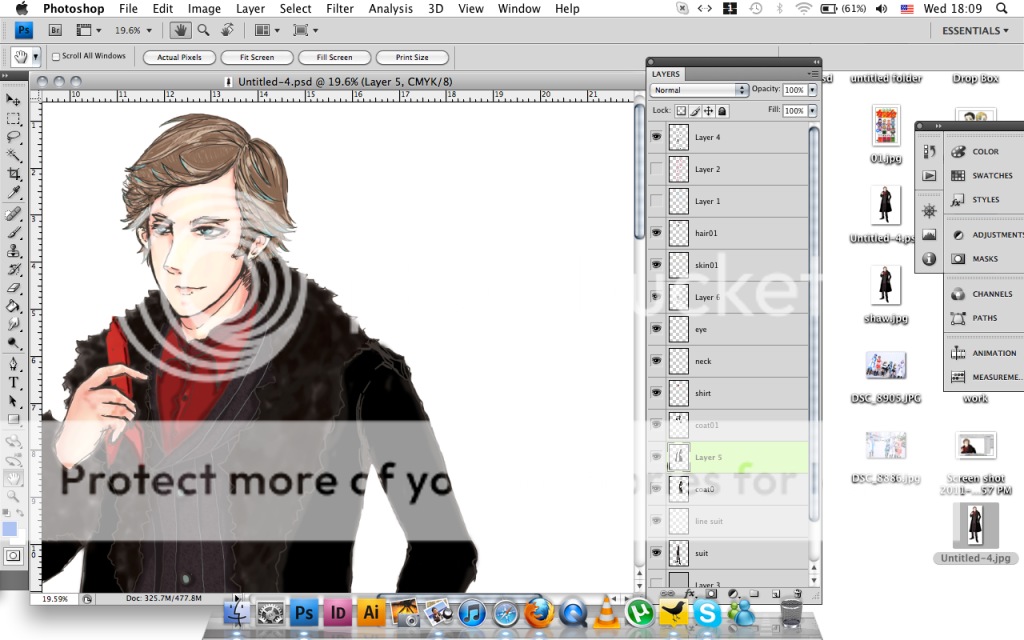Open Illustrator from the Dock
1024x640 pixels.
371,613
